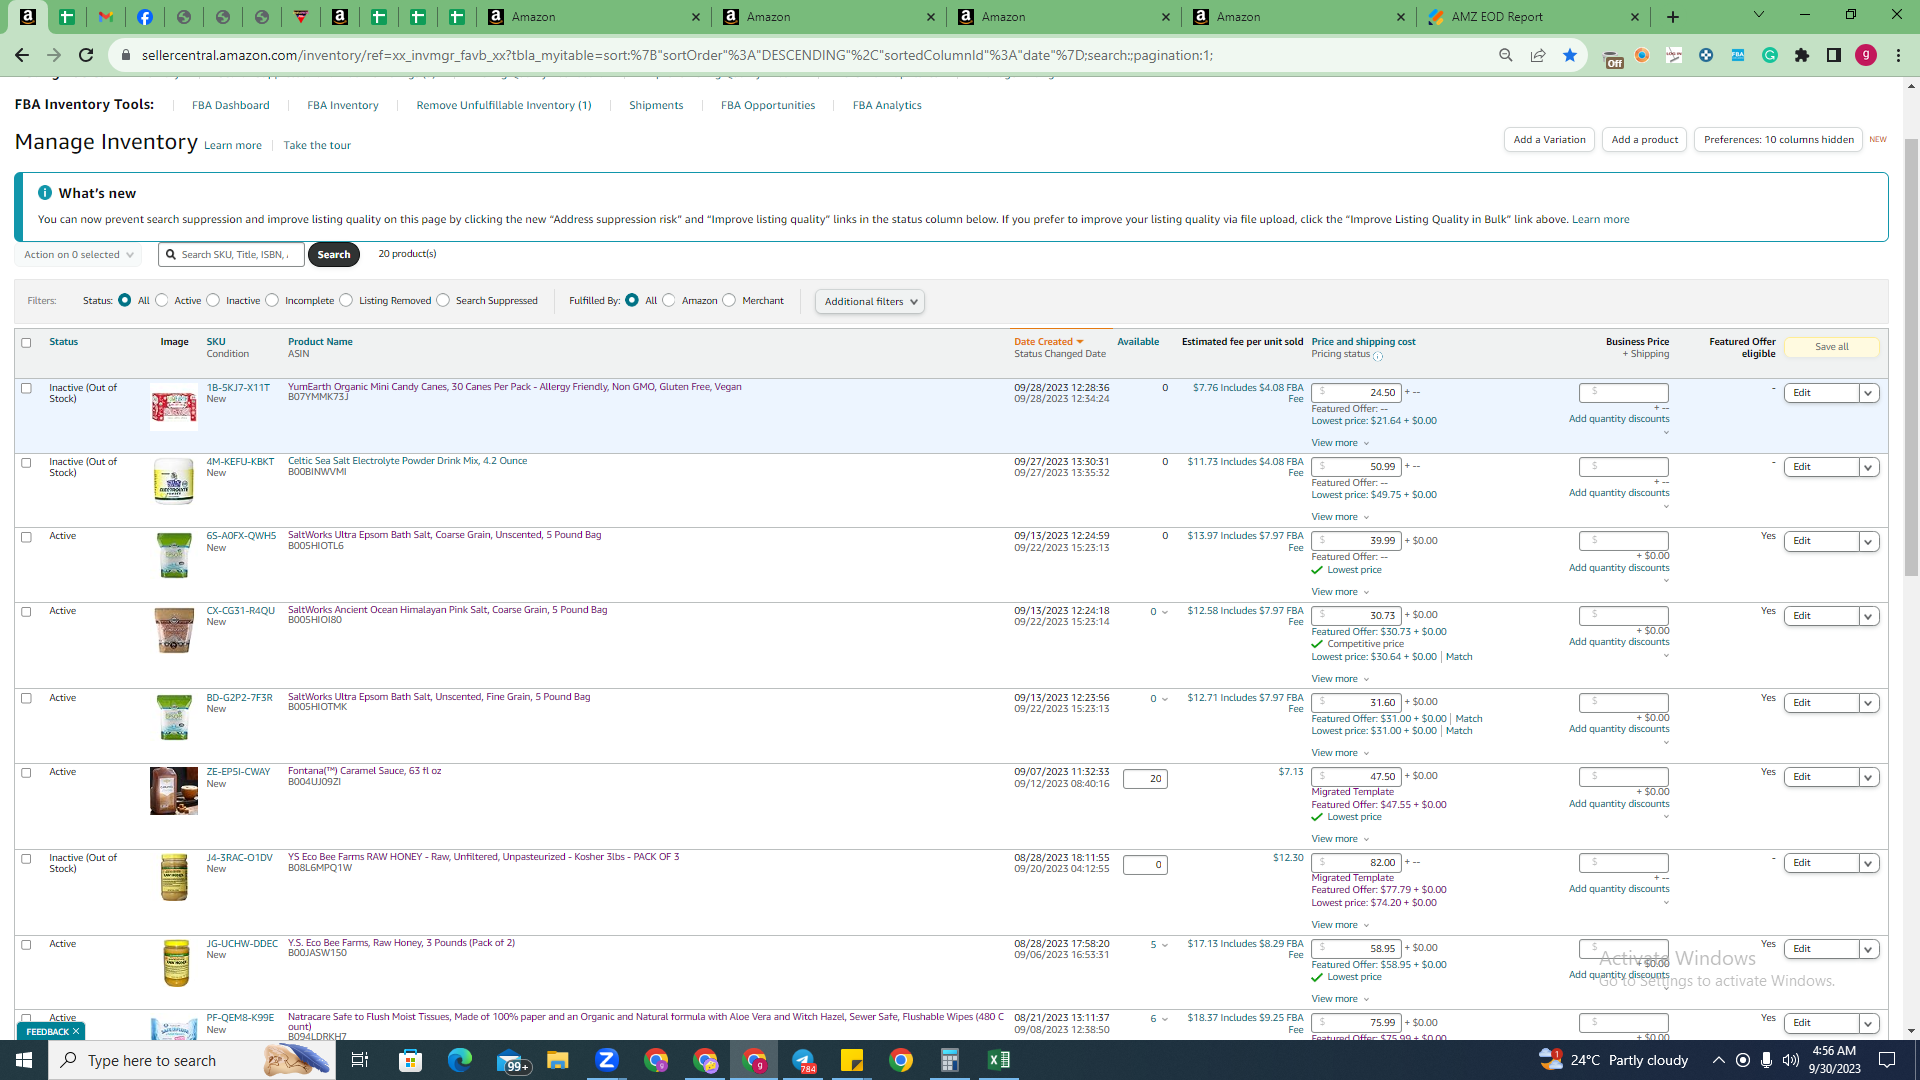Open the Action on 0 selected dropdown
Screen dimensions: 1920x1080
[x=78, y=255]
